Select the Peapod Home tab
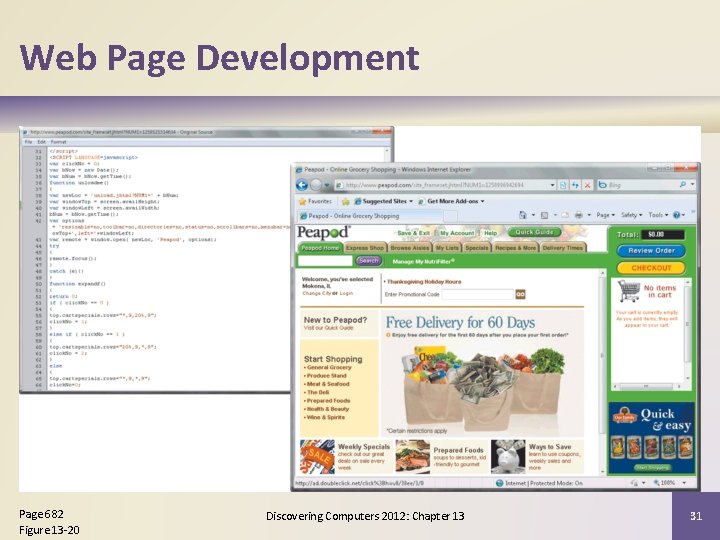The height and width of the screenshot is (540, 720). [x=320, y=248]
